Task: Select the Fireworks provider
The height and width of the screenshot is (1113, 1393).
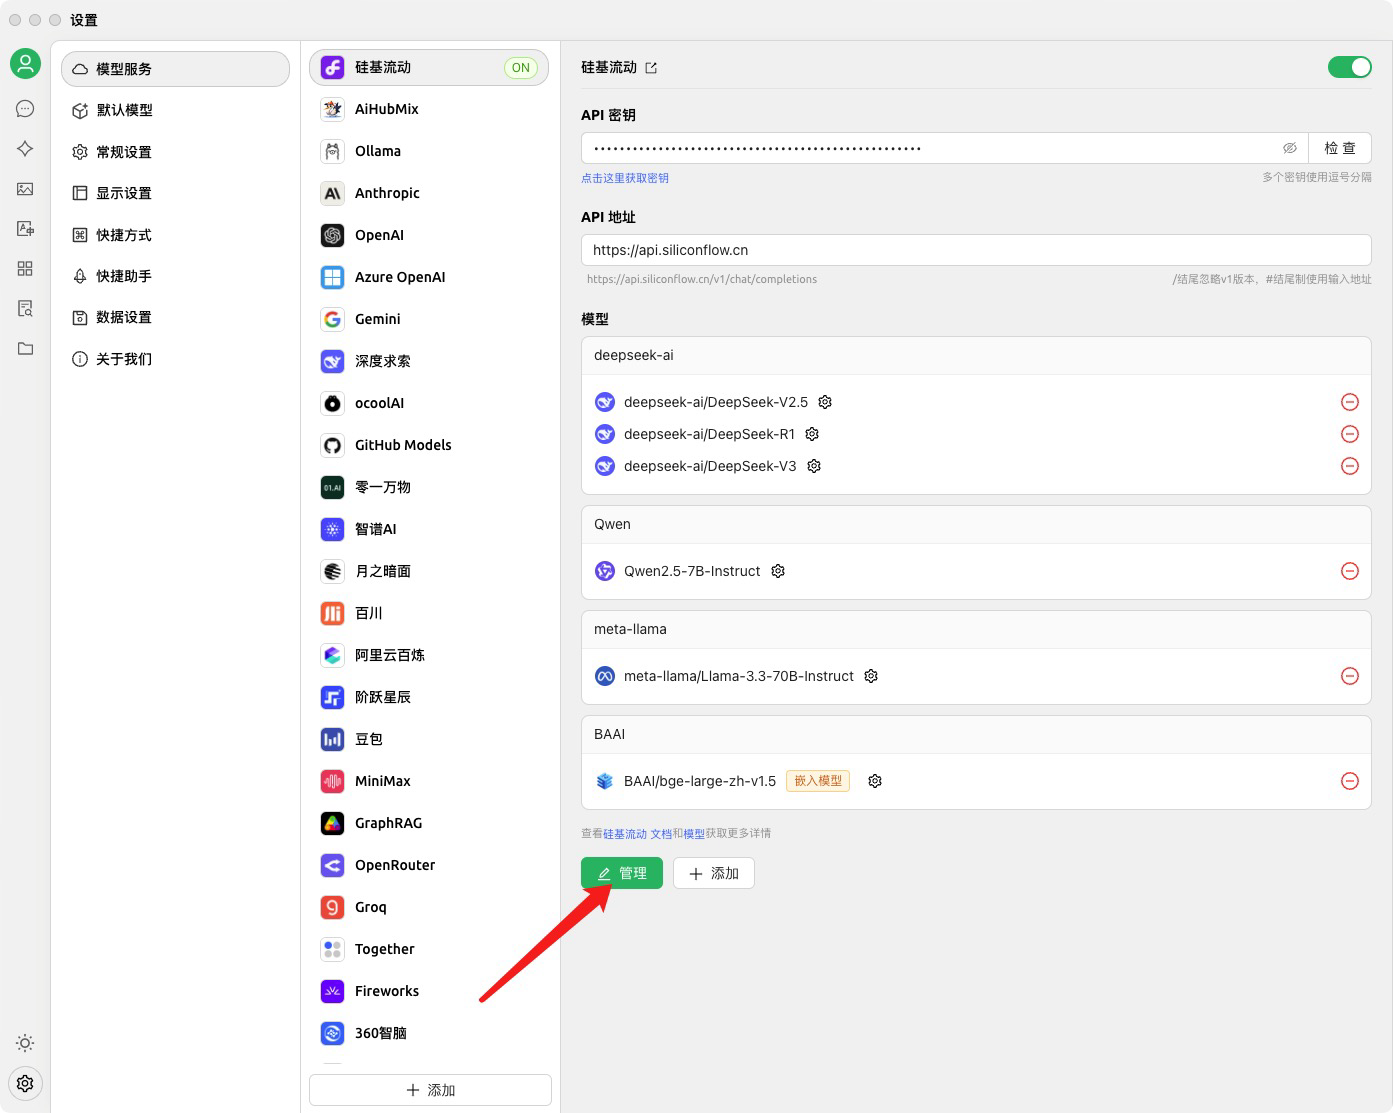Action: 429,991
